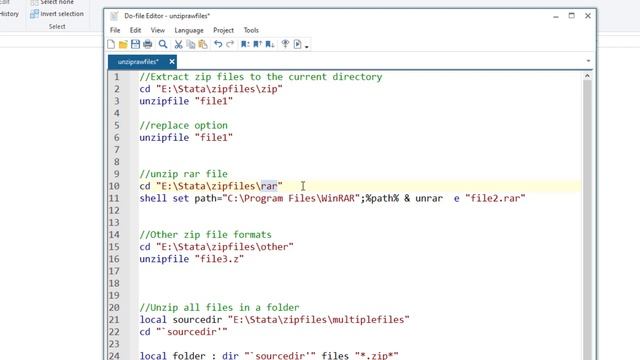Click the show file in viewer icon
640x360 pixels.
(x=285, y=44)
